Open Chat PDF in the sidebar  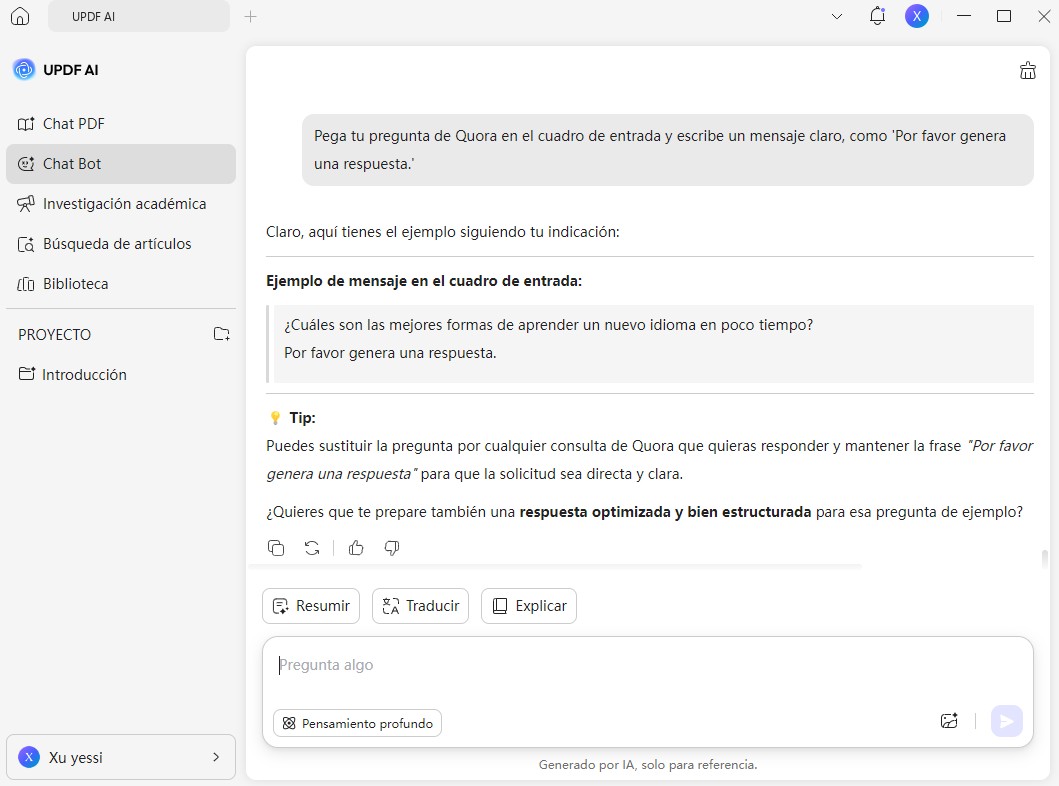click(73, 124)
